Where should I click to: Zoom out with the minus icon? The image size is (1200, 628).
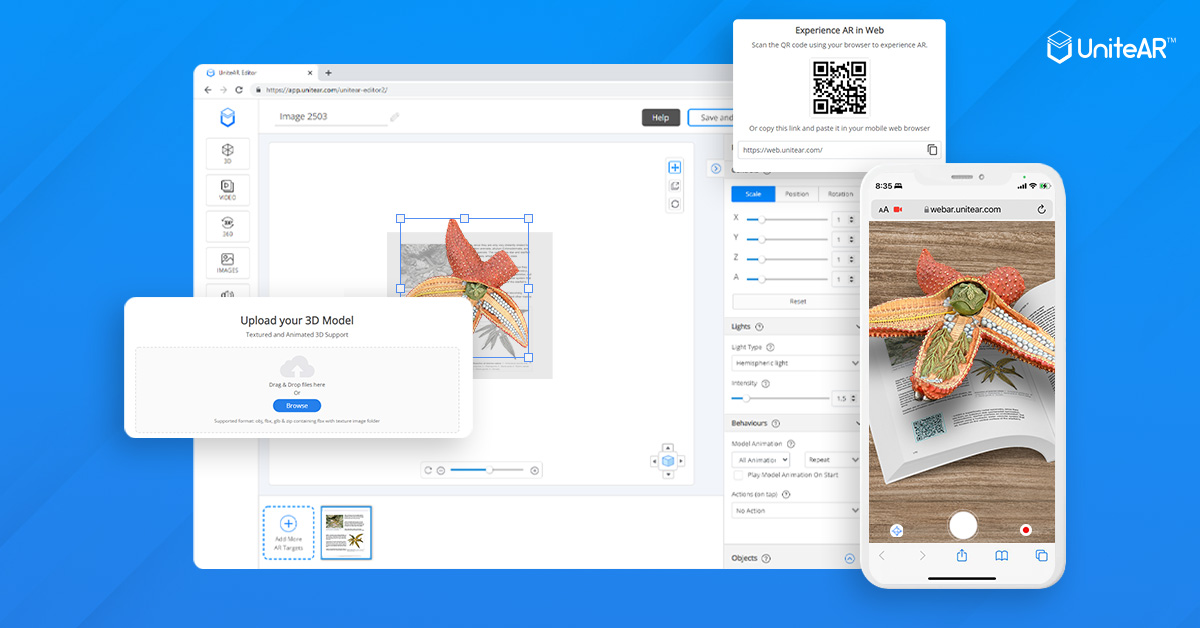pyautogui.click(x=441, y=470)
